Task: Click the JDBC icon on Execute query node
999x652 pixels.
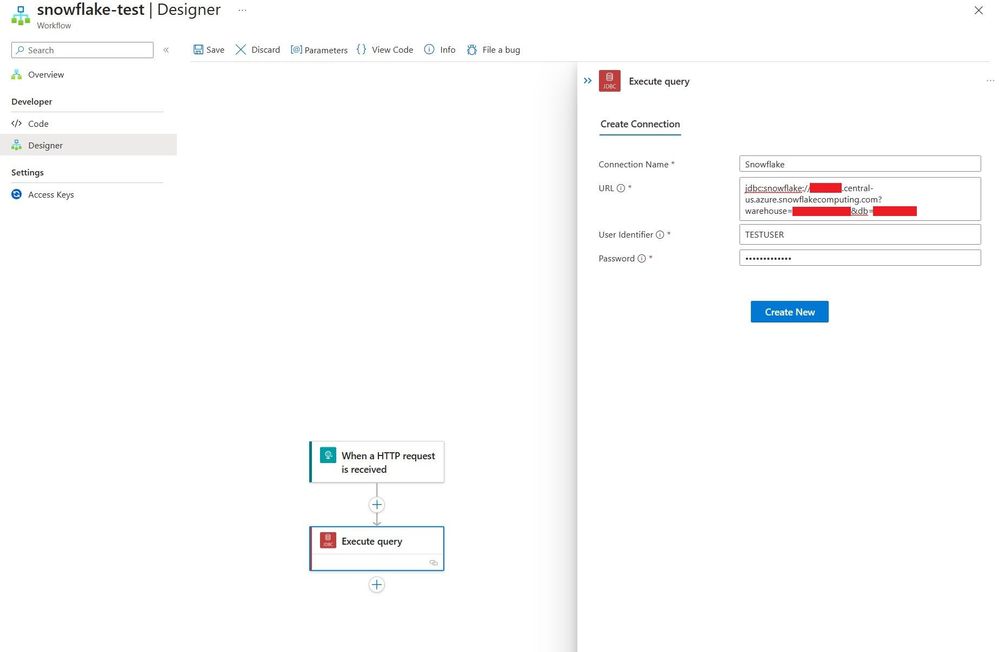Action: 328,540
